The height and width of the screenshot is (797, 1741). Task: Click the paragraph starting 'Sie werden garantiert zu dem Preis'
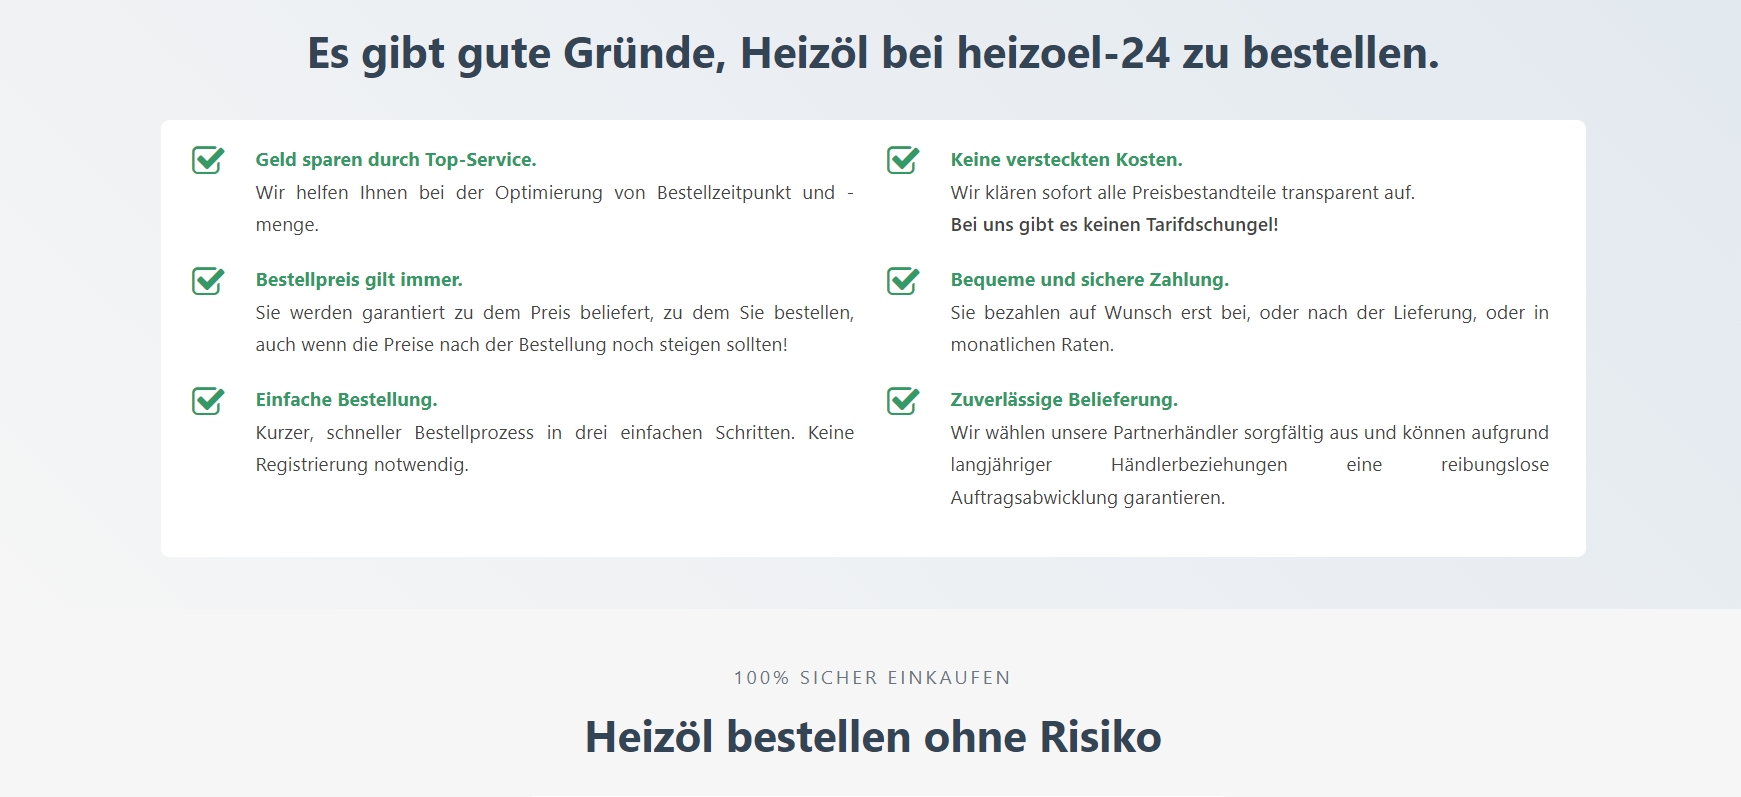point(555,328)
